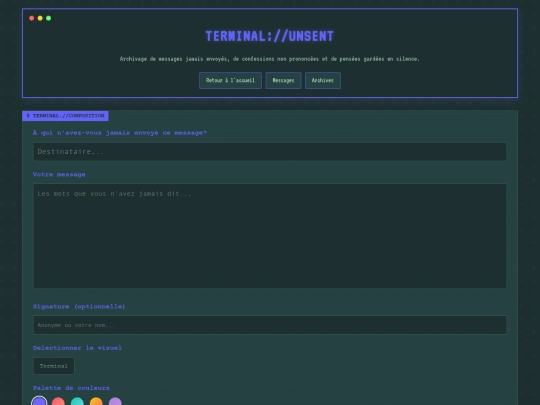Click the TERMINAL://UNSENT title

(x=270, y=36)
